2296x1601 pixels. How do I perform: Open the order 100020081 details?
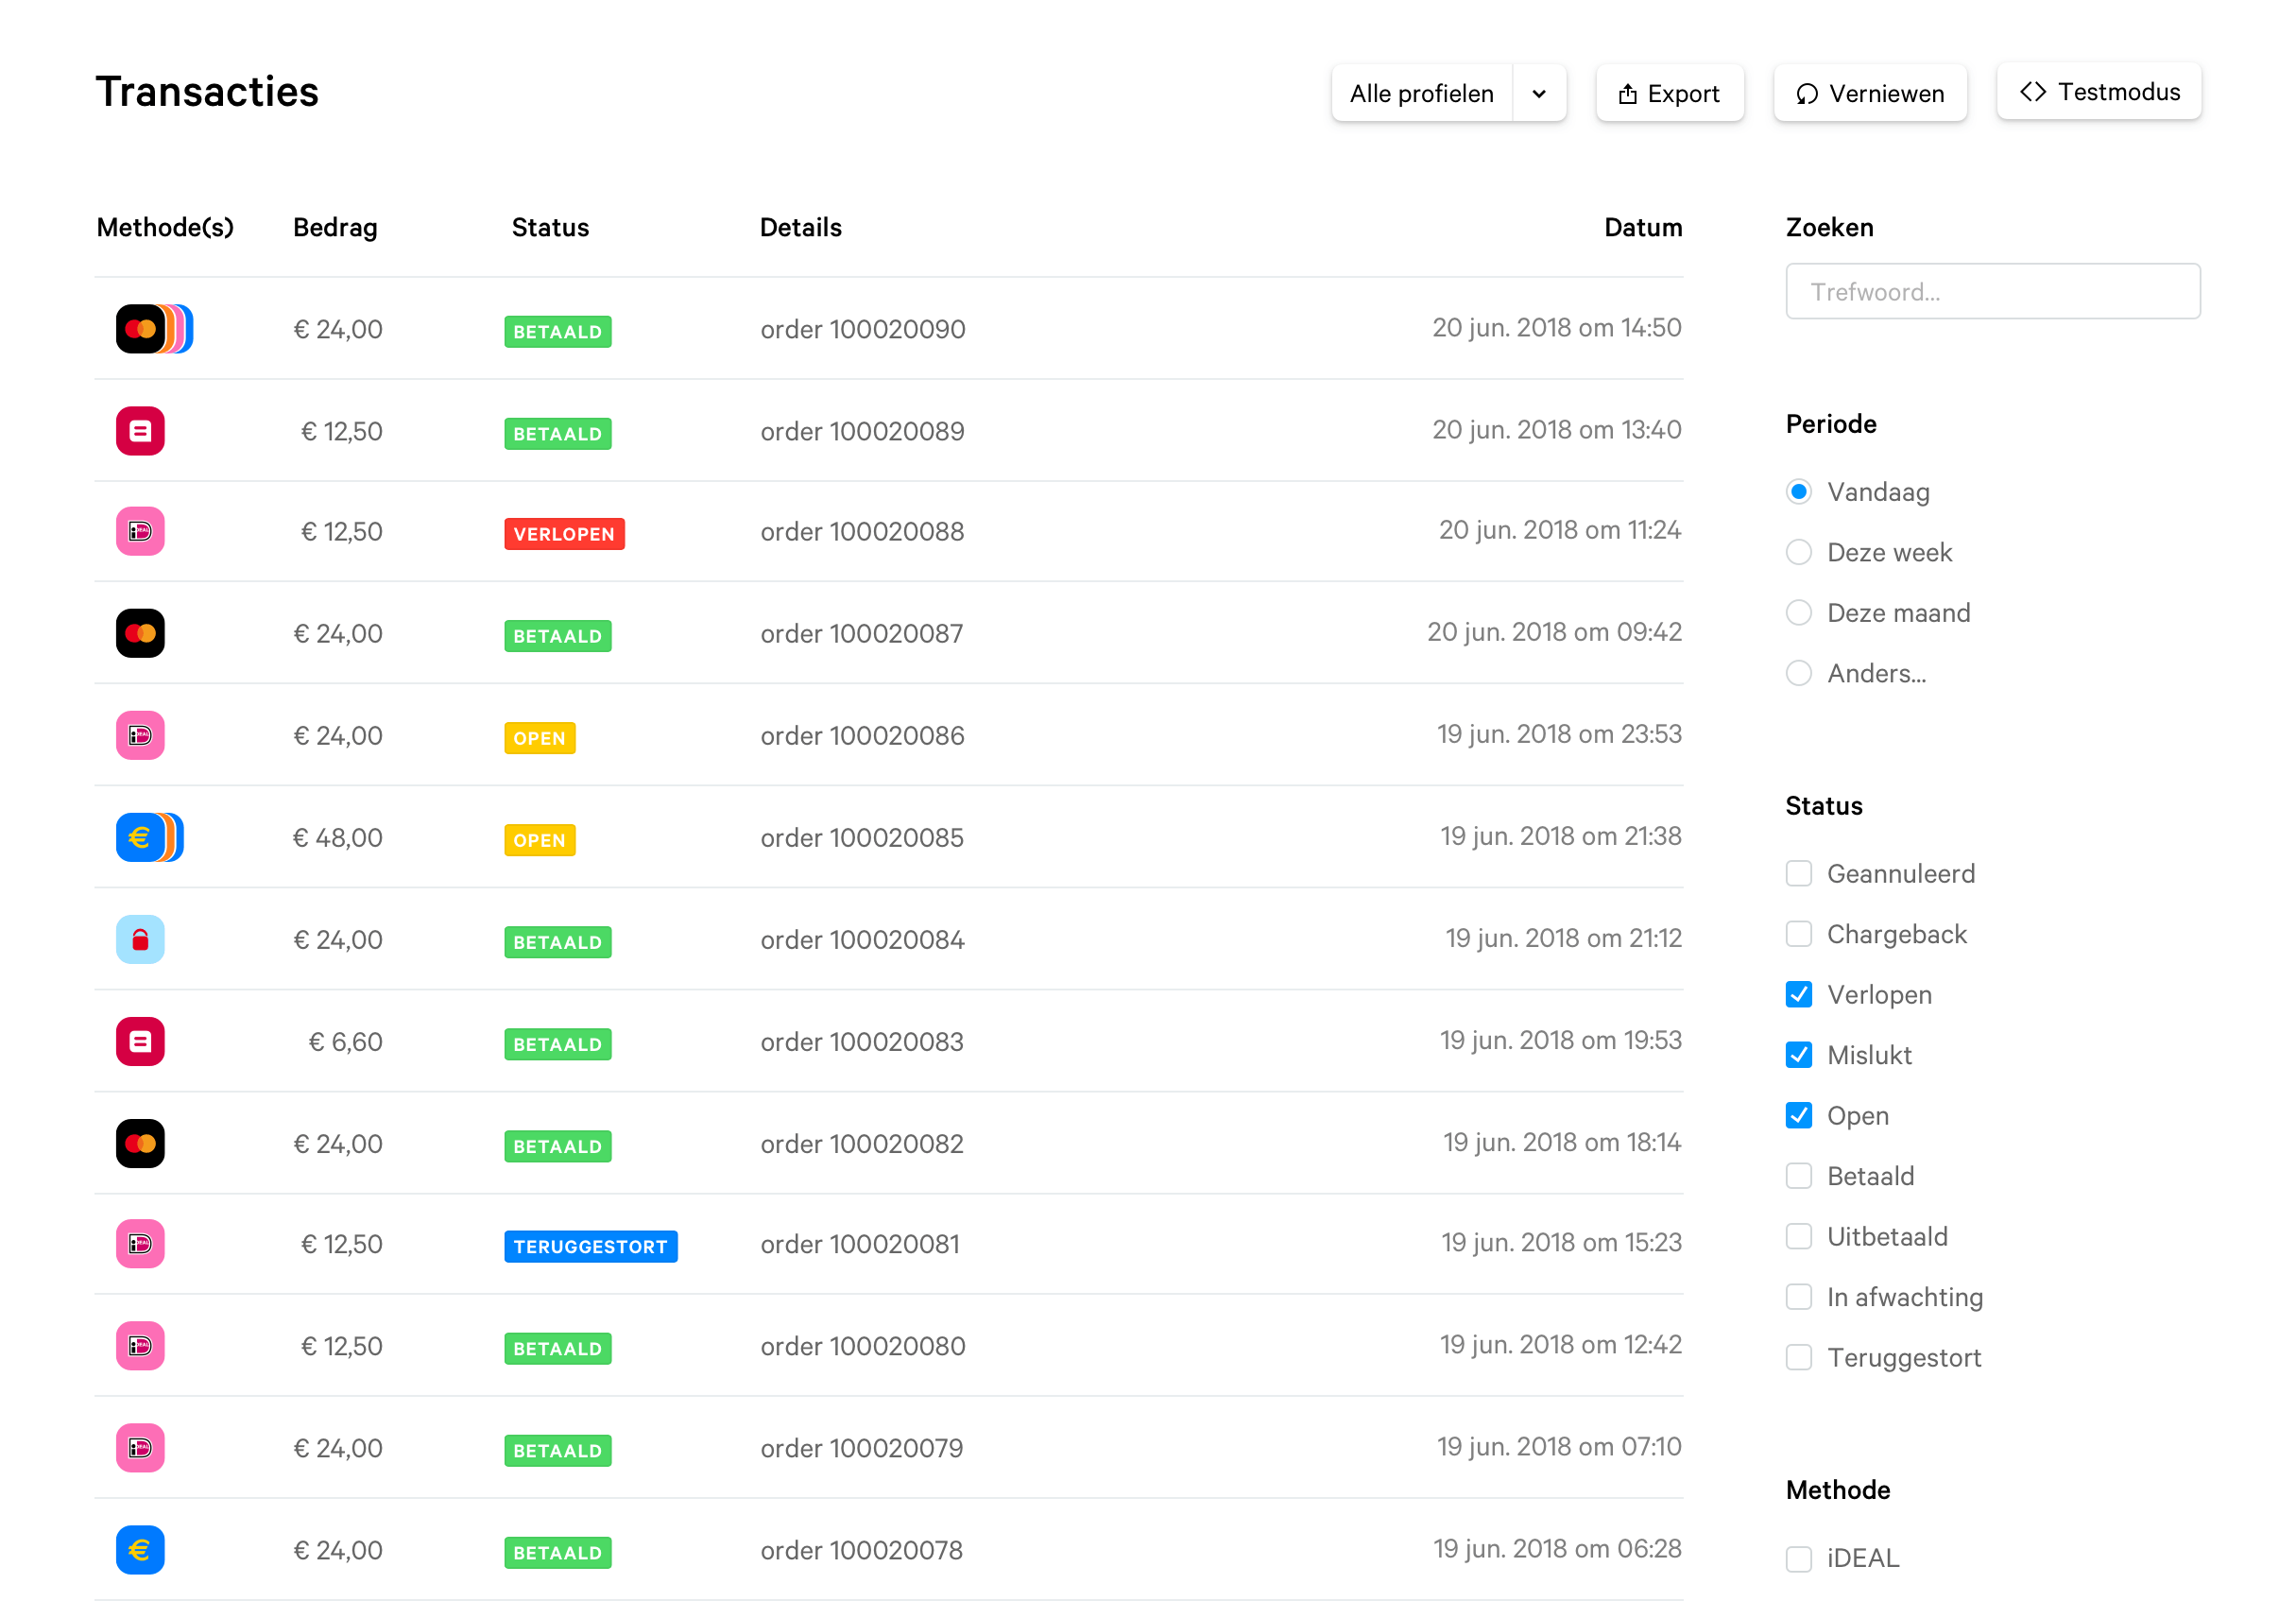coord(860,1243)
